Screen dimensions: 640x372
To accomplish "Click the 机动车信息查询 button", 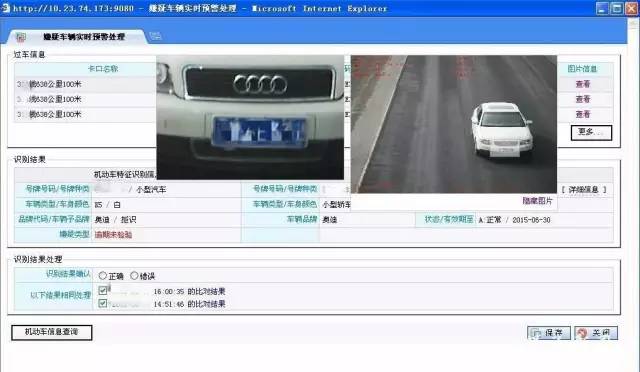I will click(x=51, y=332).
